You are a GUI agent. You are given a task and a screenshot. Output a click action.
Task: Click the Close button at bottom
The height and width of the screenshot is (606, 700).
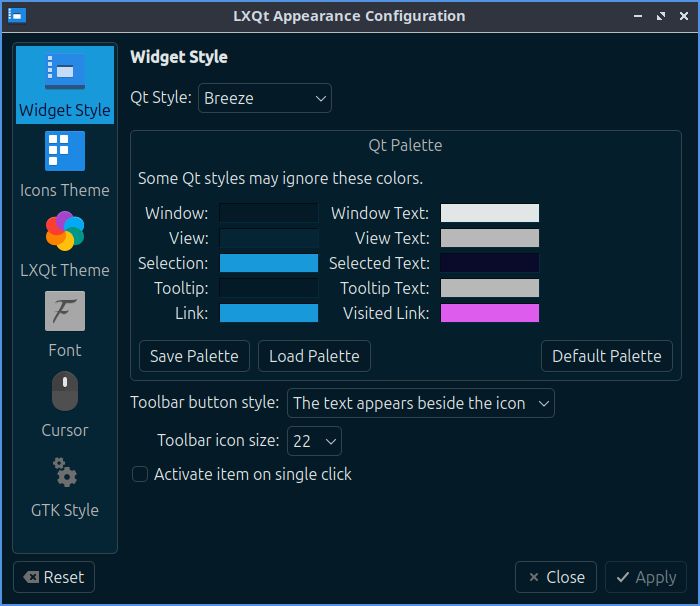pos(556,577)
